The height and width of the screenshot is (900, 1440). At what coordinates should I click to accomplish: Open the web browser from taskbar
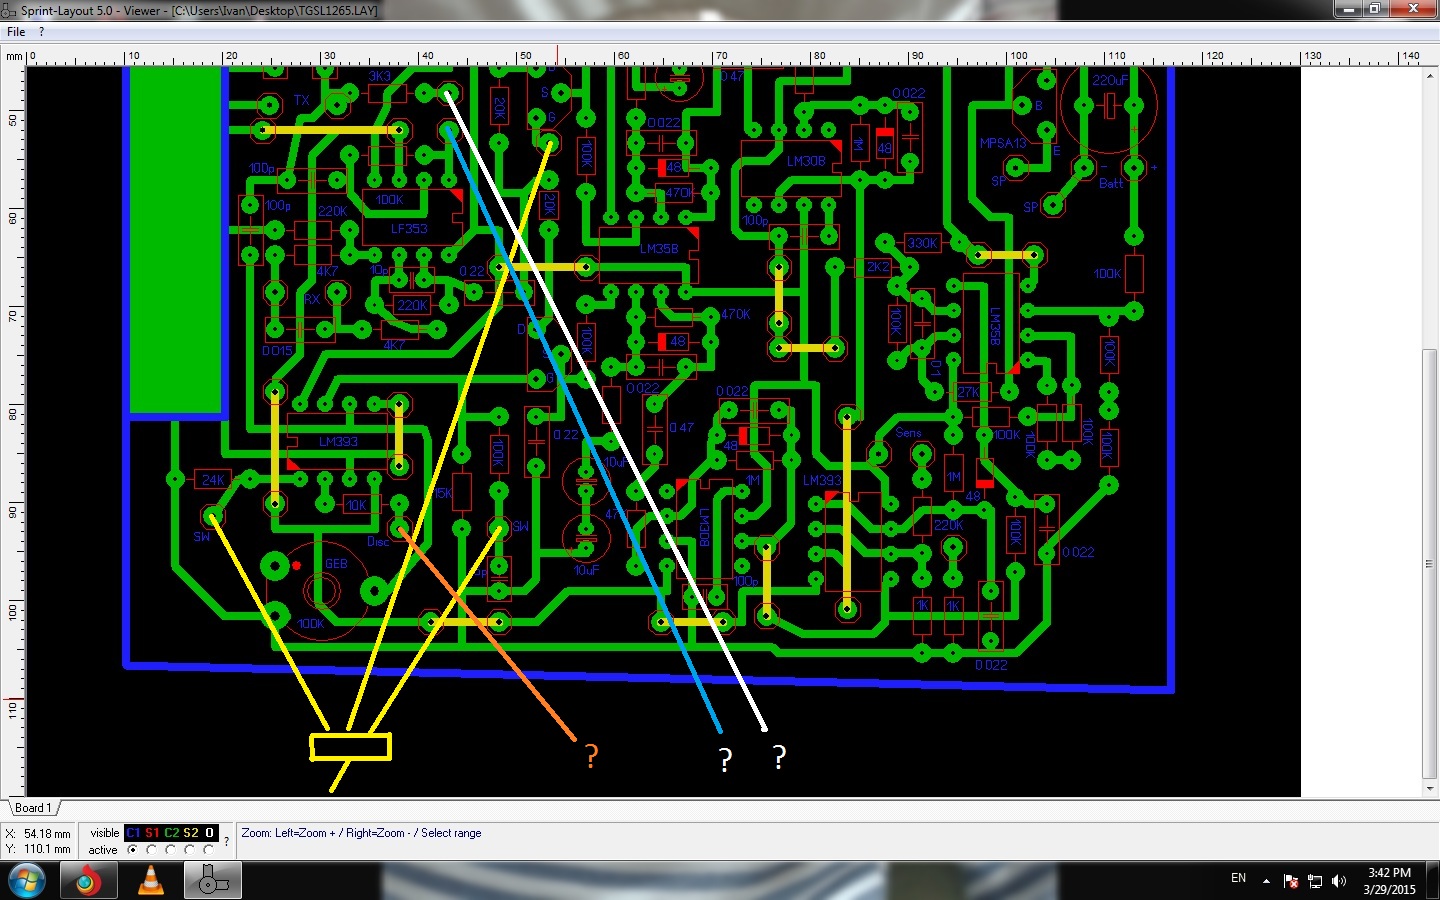tap(88, 881)
